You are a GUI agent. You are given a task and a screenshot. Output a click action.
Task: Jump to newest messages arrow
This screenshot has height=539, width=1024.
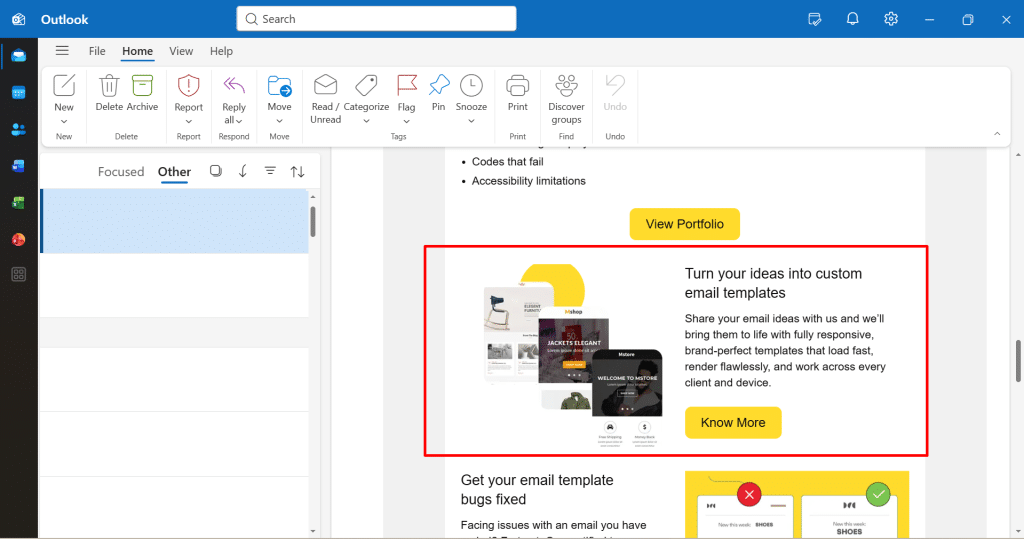243,171
